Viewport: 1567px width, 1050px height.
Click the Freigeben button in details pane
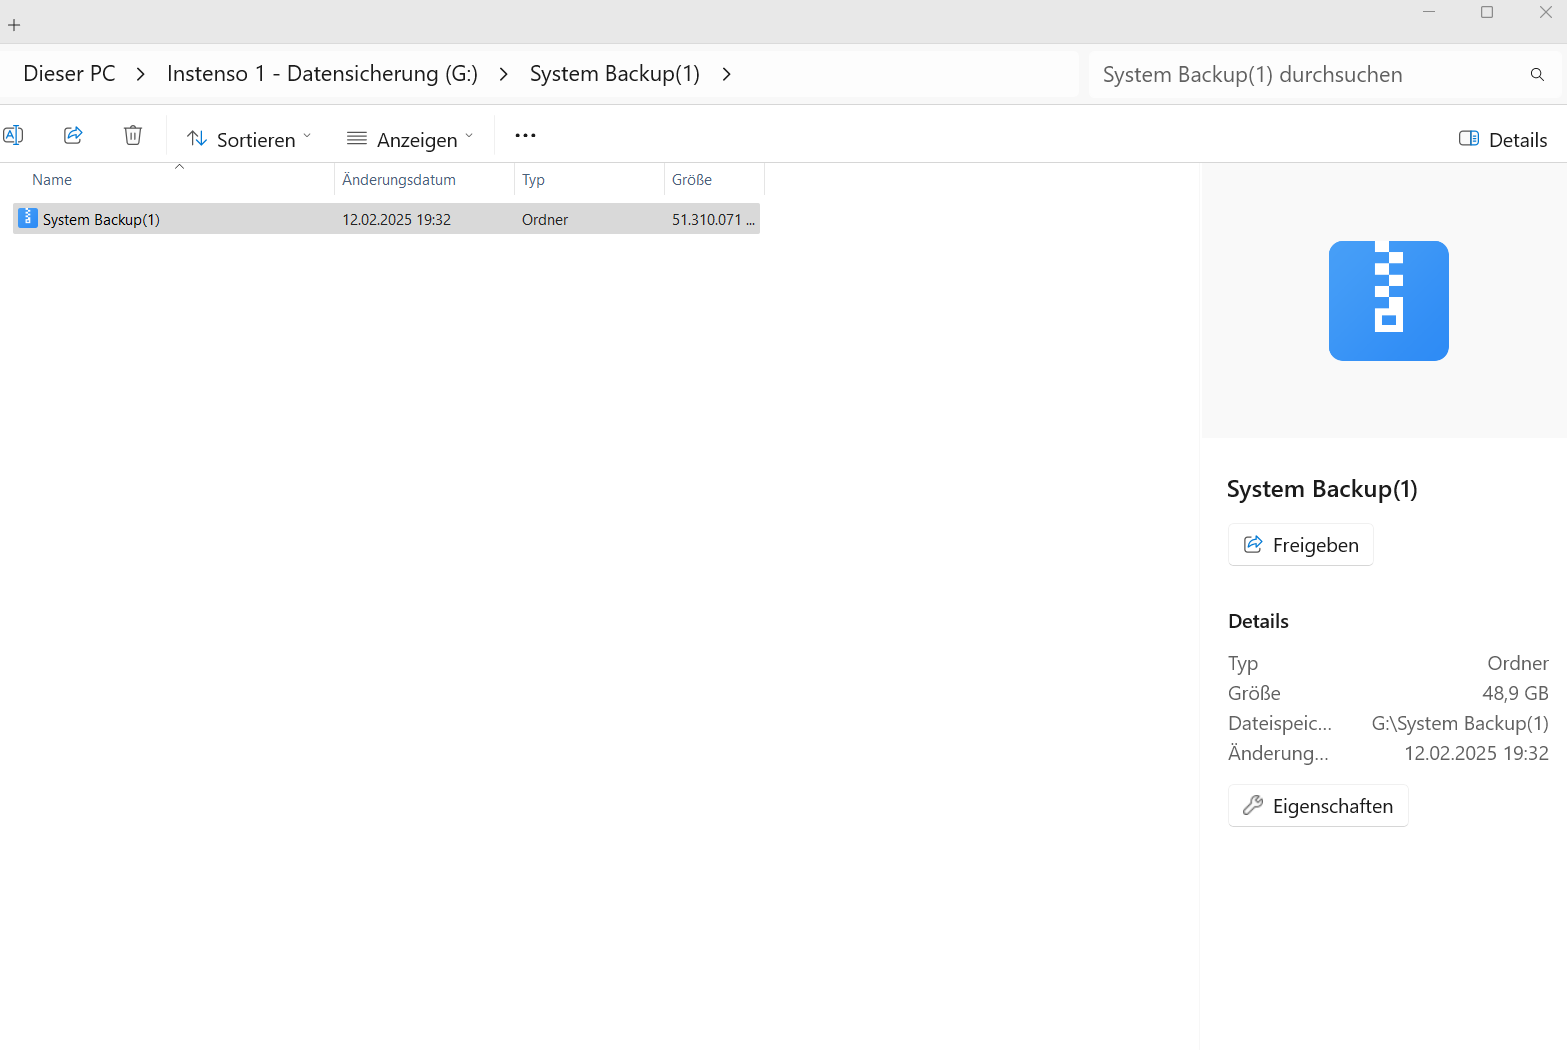pos(1301,545)
